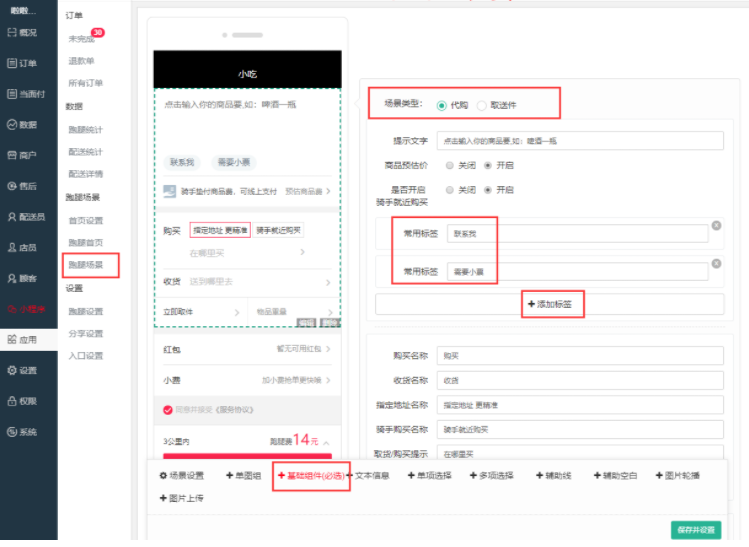Expand 预估商品费 arrow in preview
749x547 pixels.
click(328, 192)
